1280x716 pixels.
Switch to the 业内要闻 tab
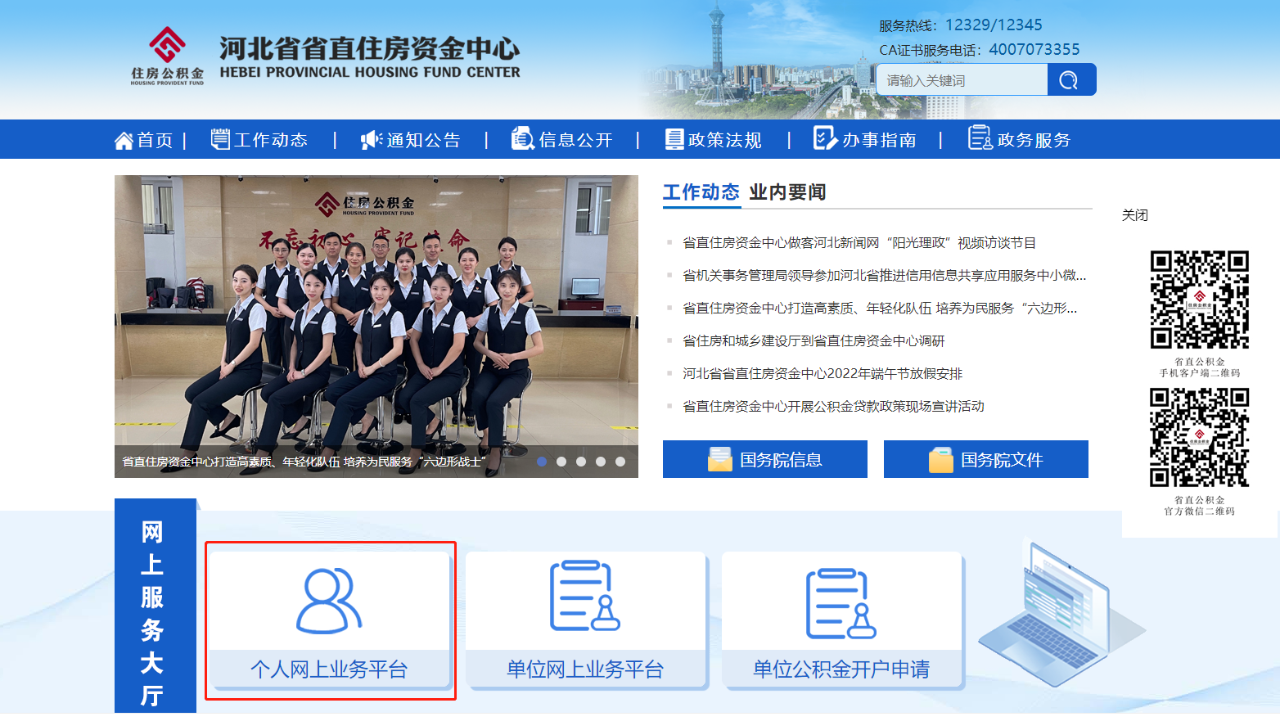coord(787,192)
